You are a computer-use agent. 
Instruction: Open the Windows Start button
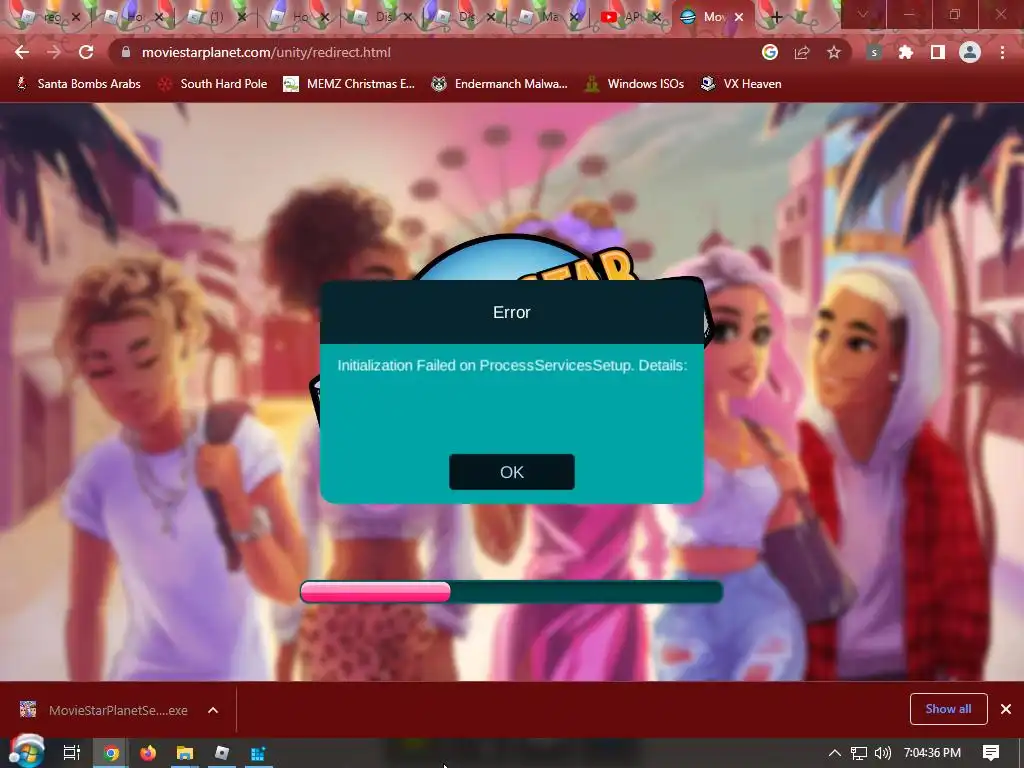(26, 752)
